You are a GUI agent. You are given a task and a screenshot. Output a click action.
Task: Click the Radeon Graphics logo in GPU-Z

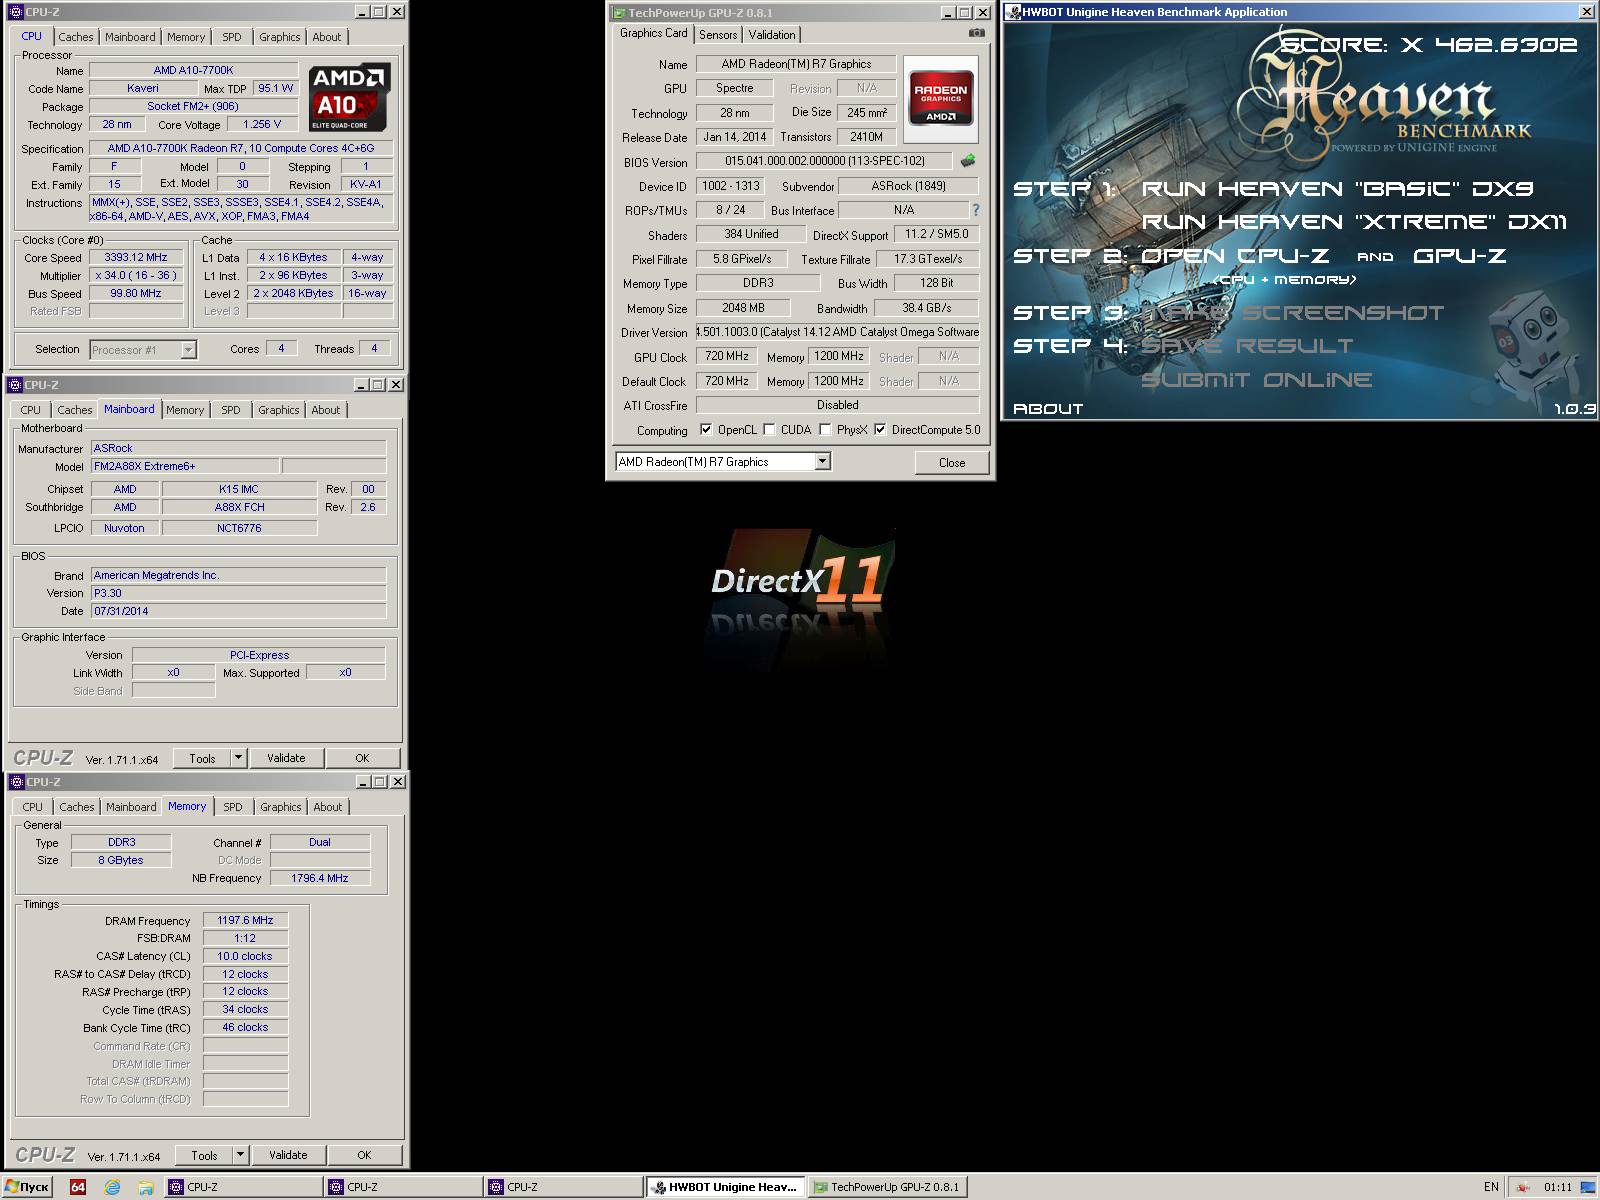coord(940,99)
